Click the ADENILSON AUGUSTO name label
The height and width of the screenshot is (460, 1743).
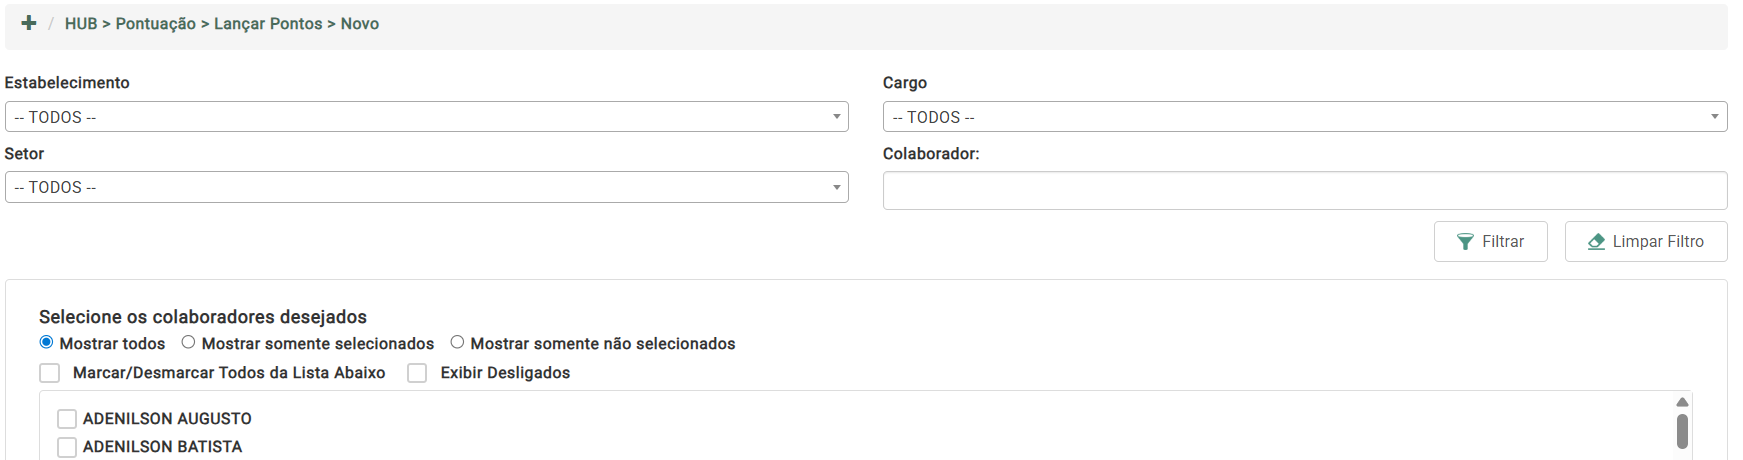pos(167,419)
